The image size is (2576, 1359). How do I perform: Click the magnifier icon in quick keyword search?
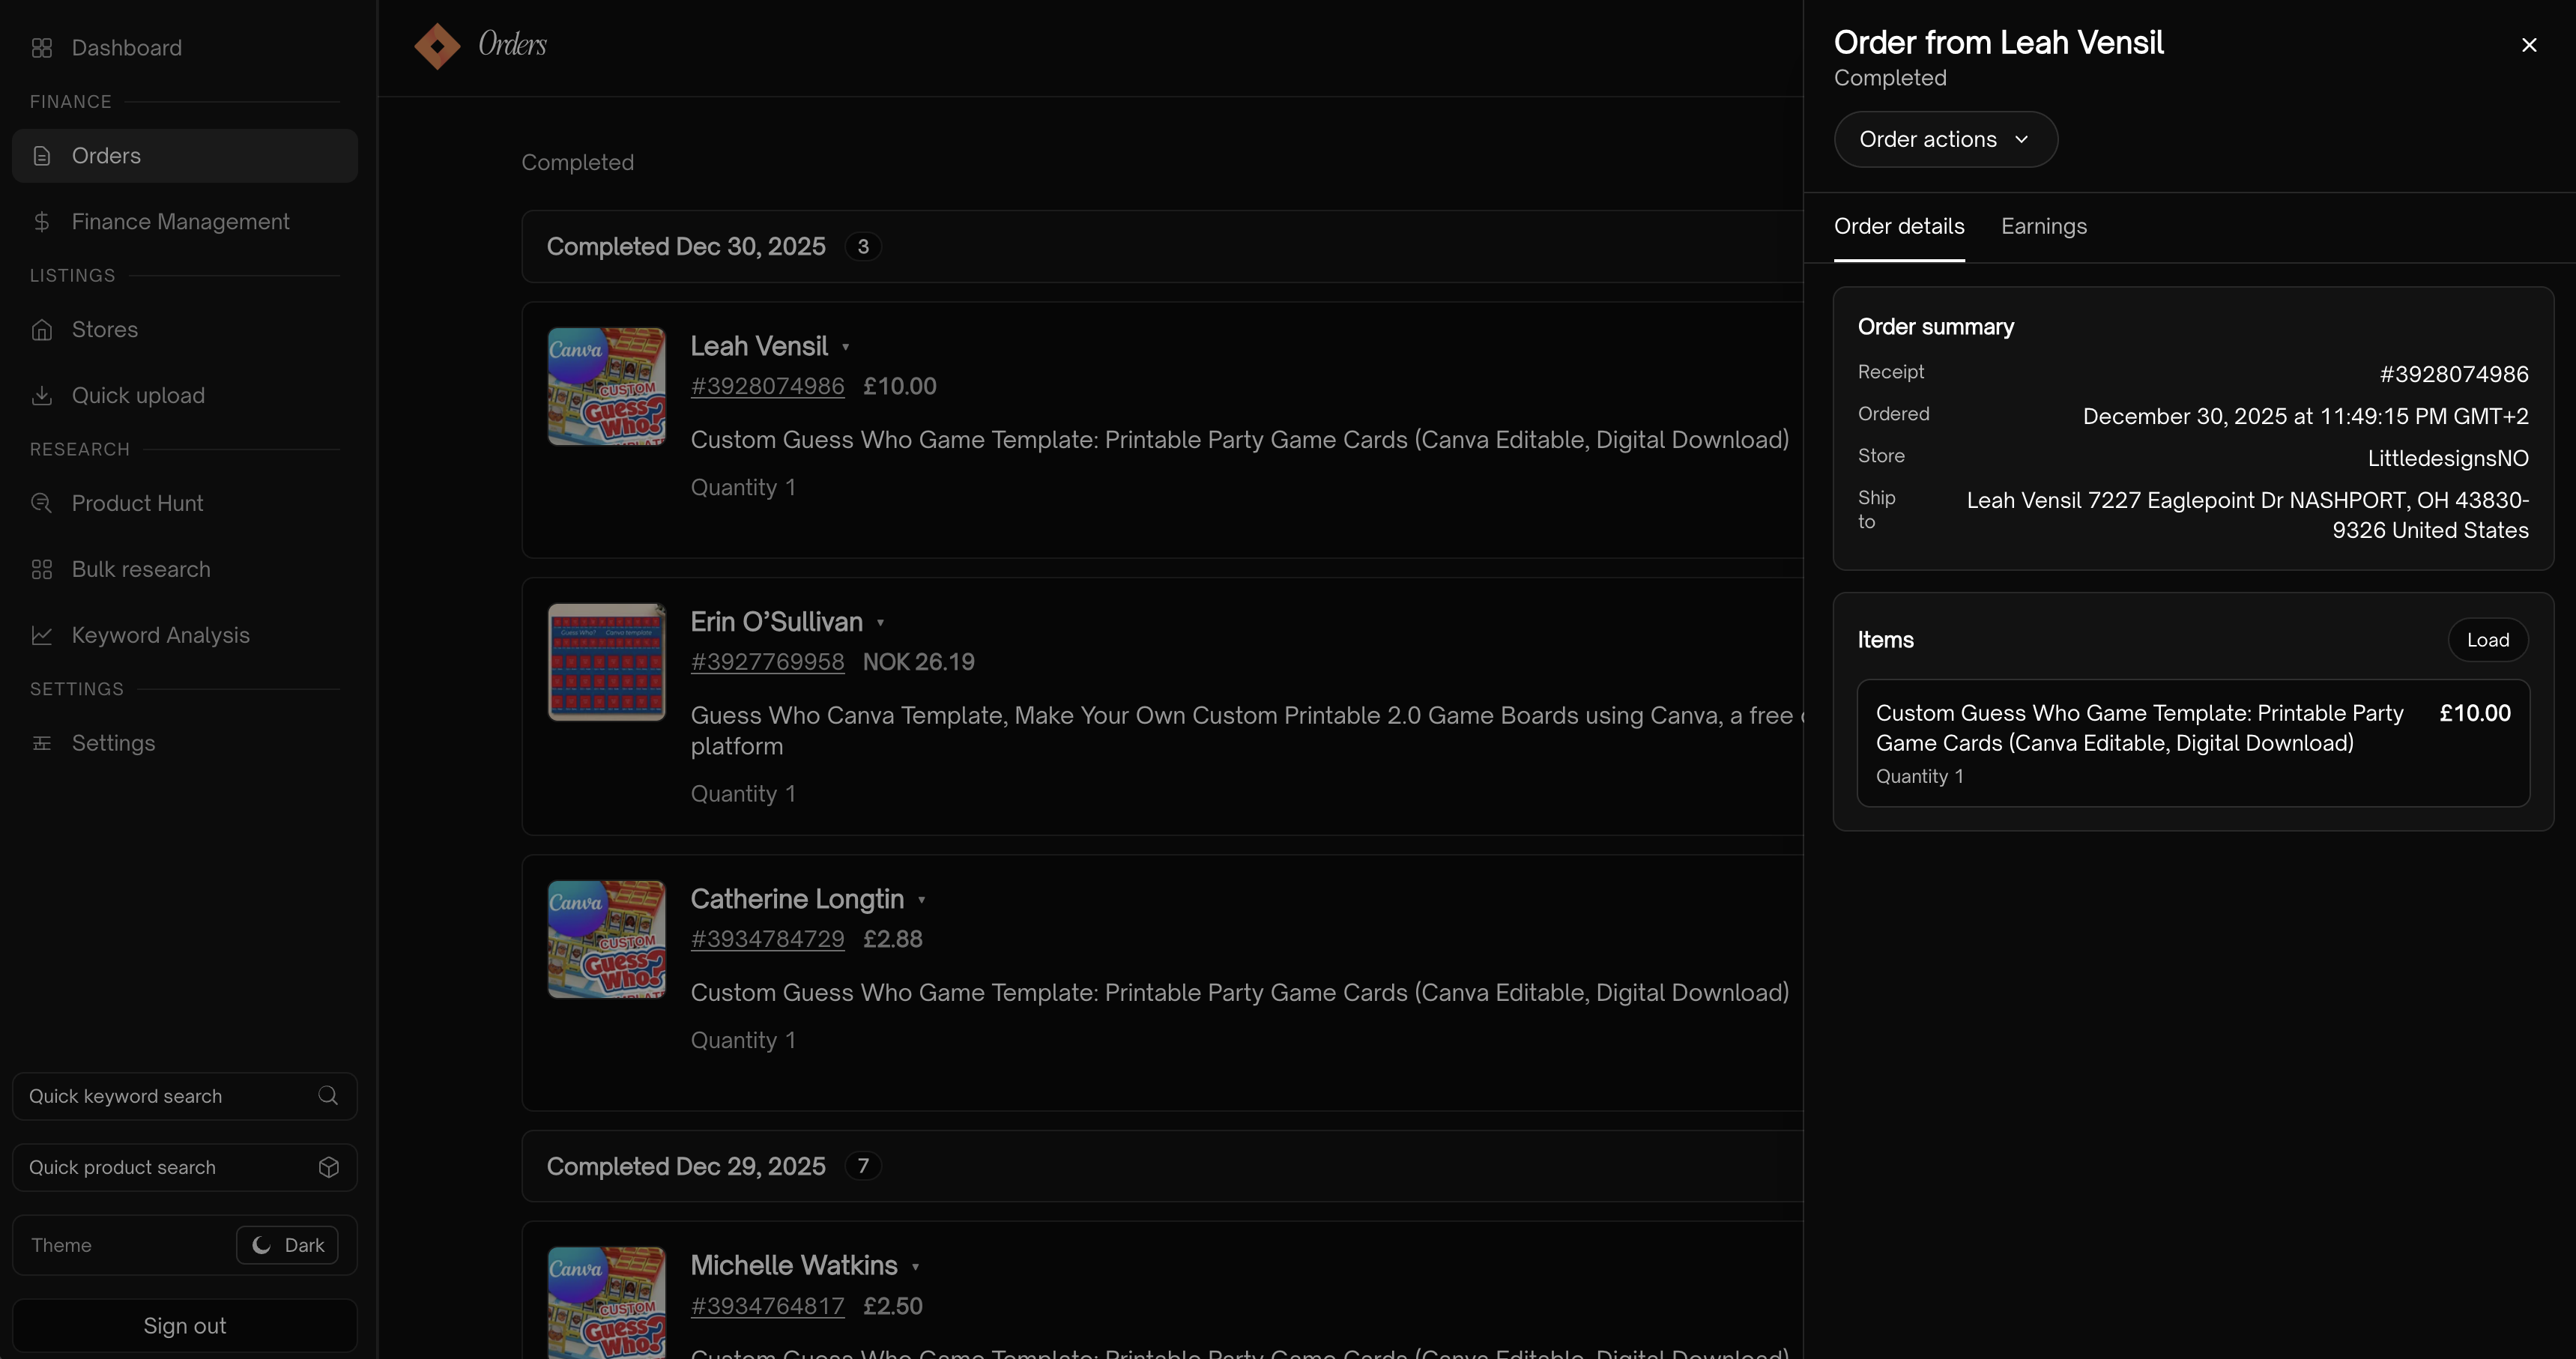(327, 1096)
